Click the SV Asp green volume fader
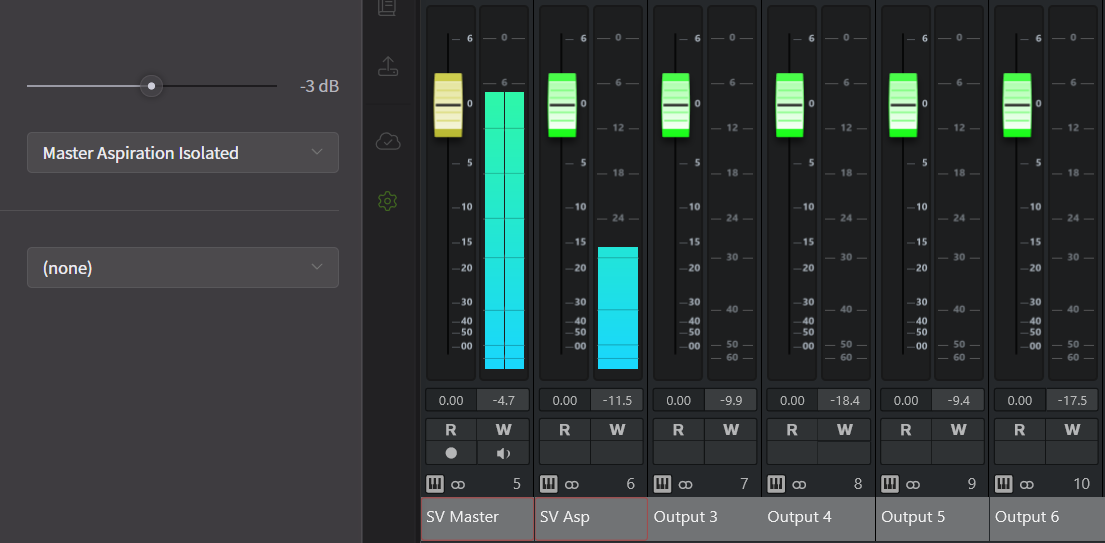 tap(562, 105)
